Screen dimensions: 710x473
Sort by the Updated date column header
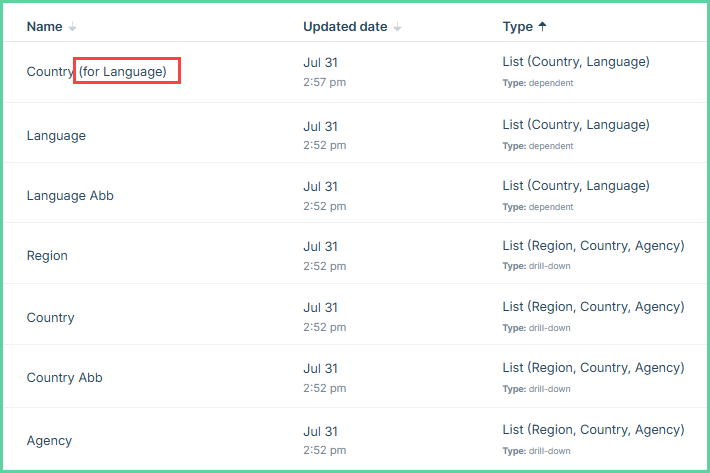[345, 27]
